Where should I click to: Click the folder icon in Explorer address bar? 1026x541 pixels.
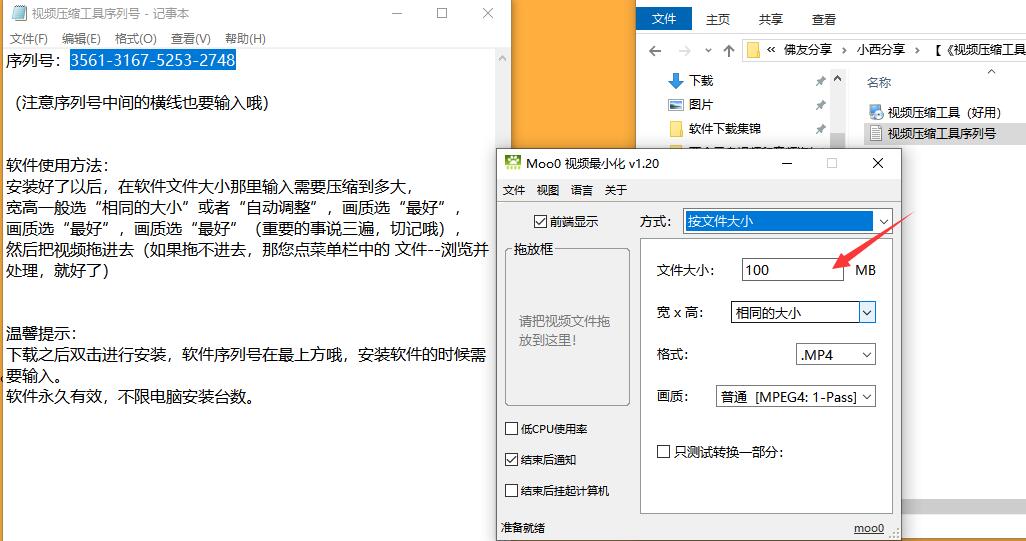tap(753, 50)
